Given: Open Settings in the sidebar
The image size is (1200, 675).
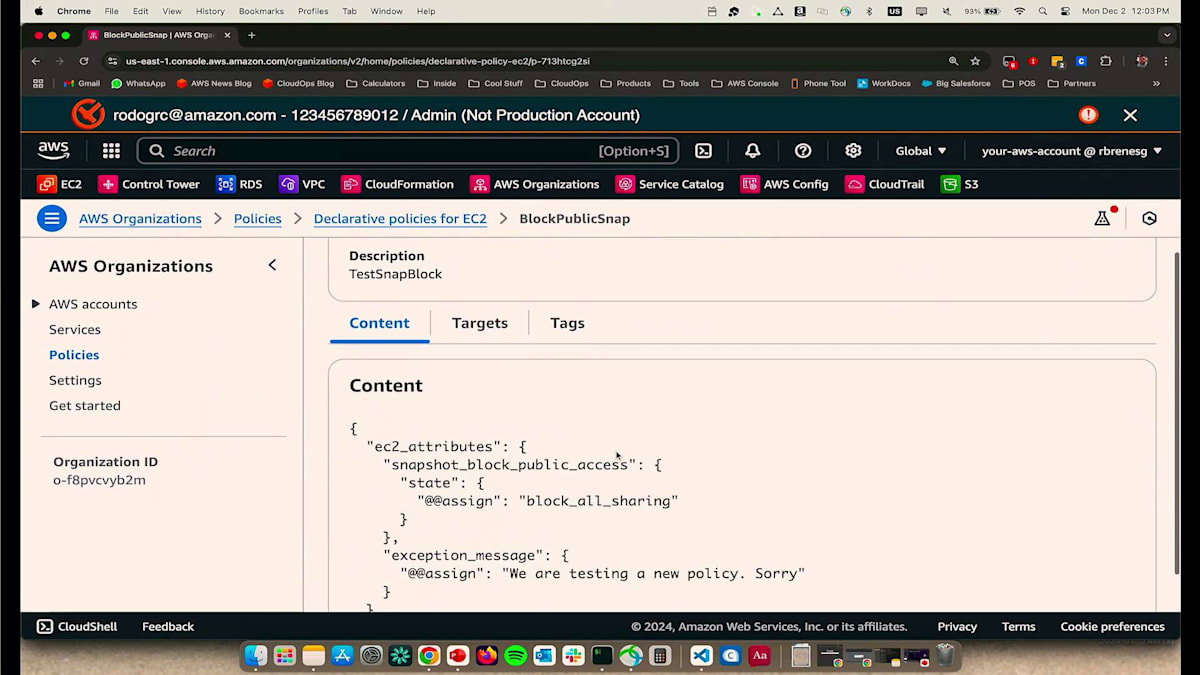Looking at the screenshot, I should (75, 381).
